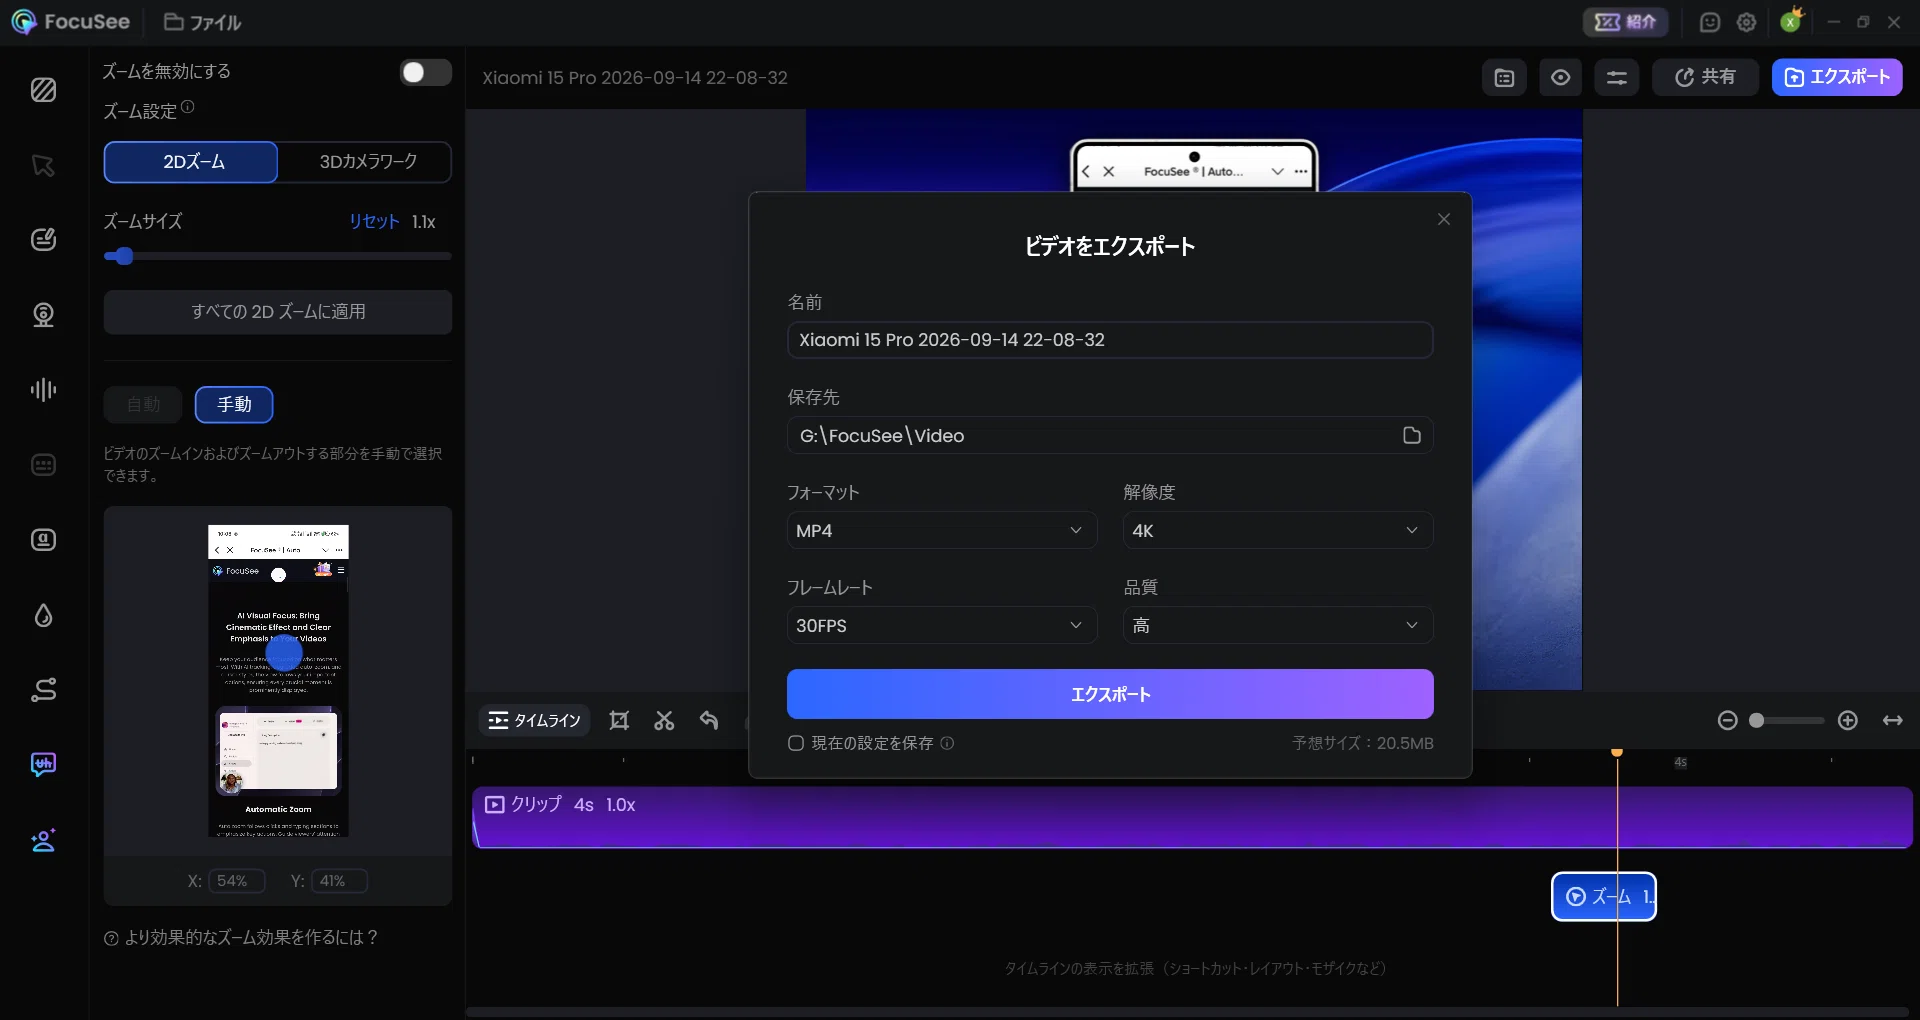Open the audio waveform sidebar icon
Viewport: 1920px width, 1020px height.
(x=43, y=390)
